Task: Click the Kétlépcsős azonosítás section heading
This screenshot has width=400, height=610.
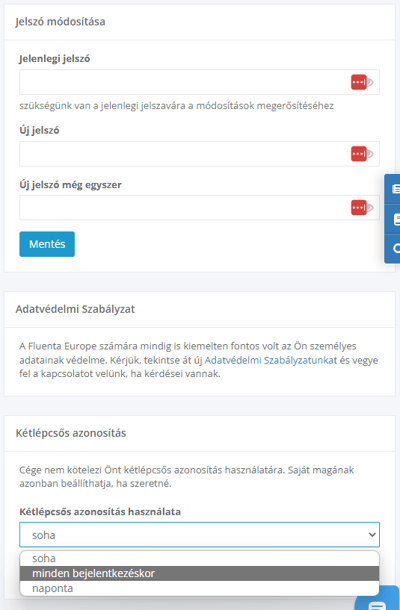Action: click(x=71, y=433)
